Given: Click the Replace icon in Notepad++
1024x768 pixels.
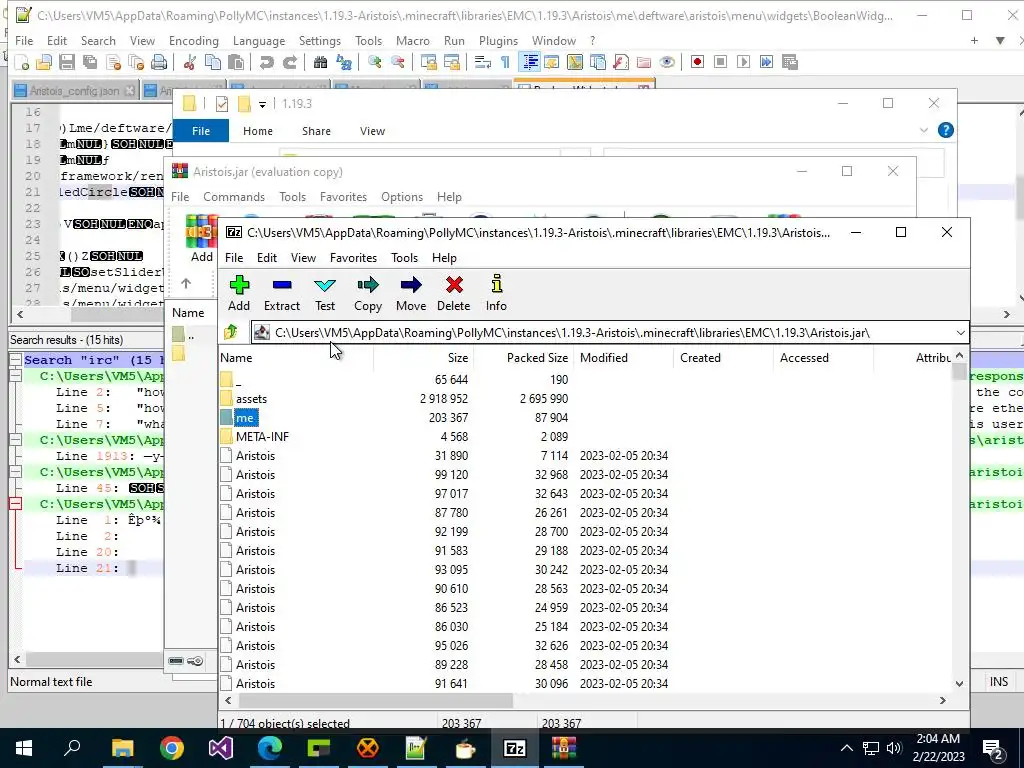Looking at the screenshot, I should click(x=344, y=62).
